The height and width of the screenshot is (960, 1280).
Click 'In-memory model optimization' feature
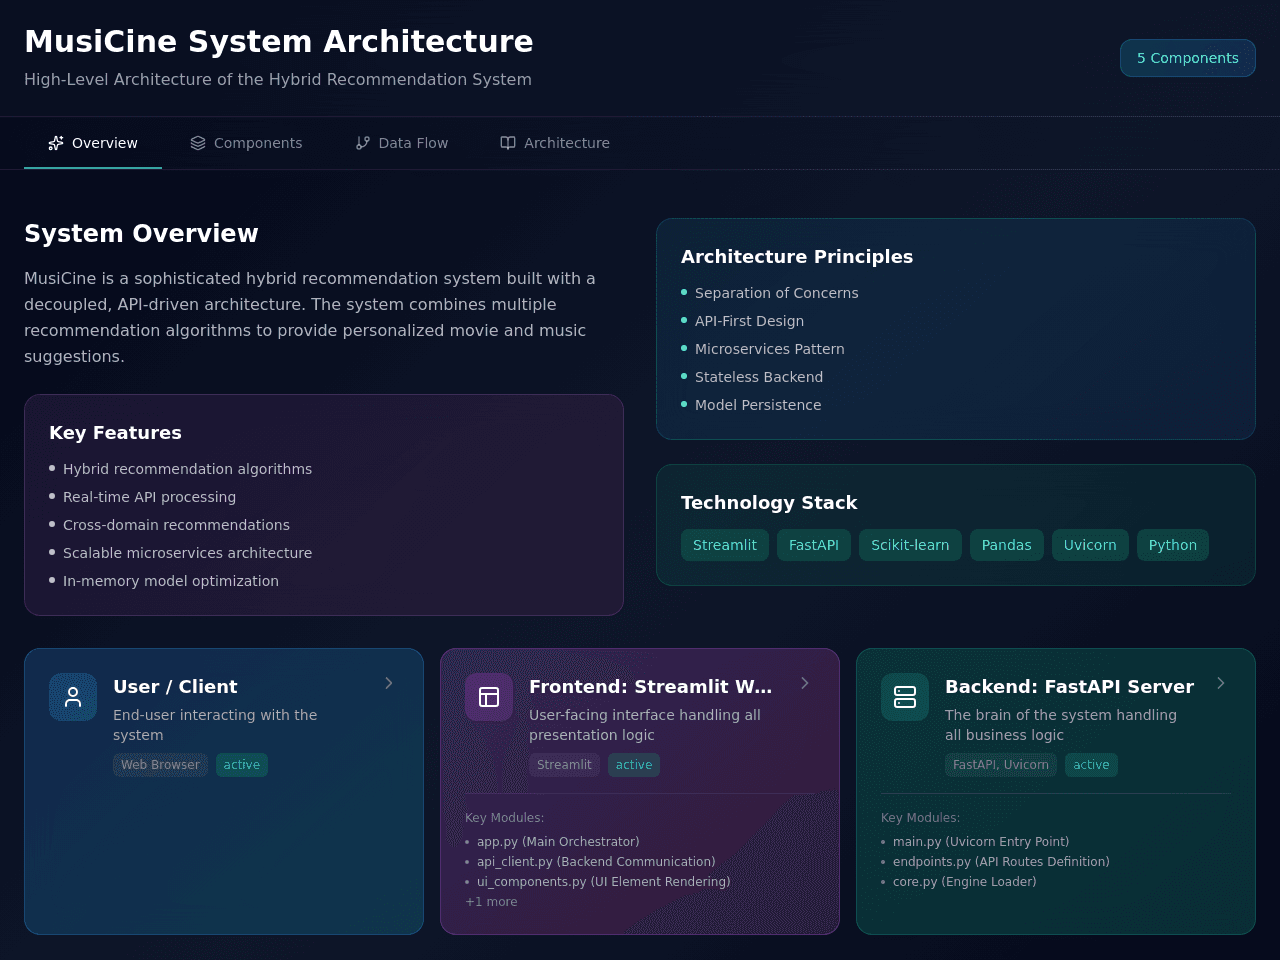[171, 581]
